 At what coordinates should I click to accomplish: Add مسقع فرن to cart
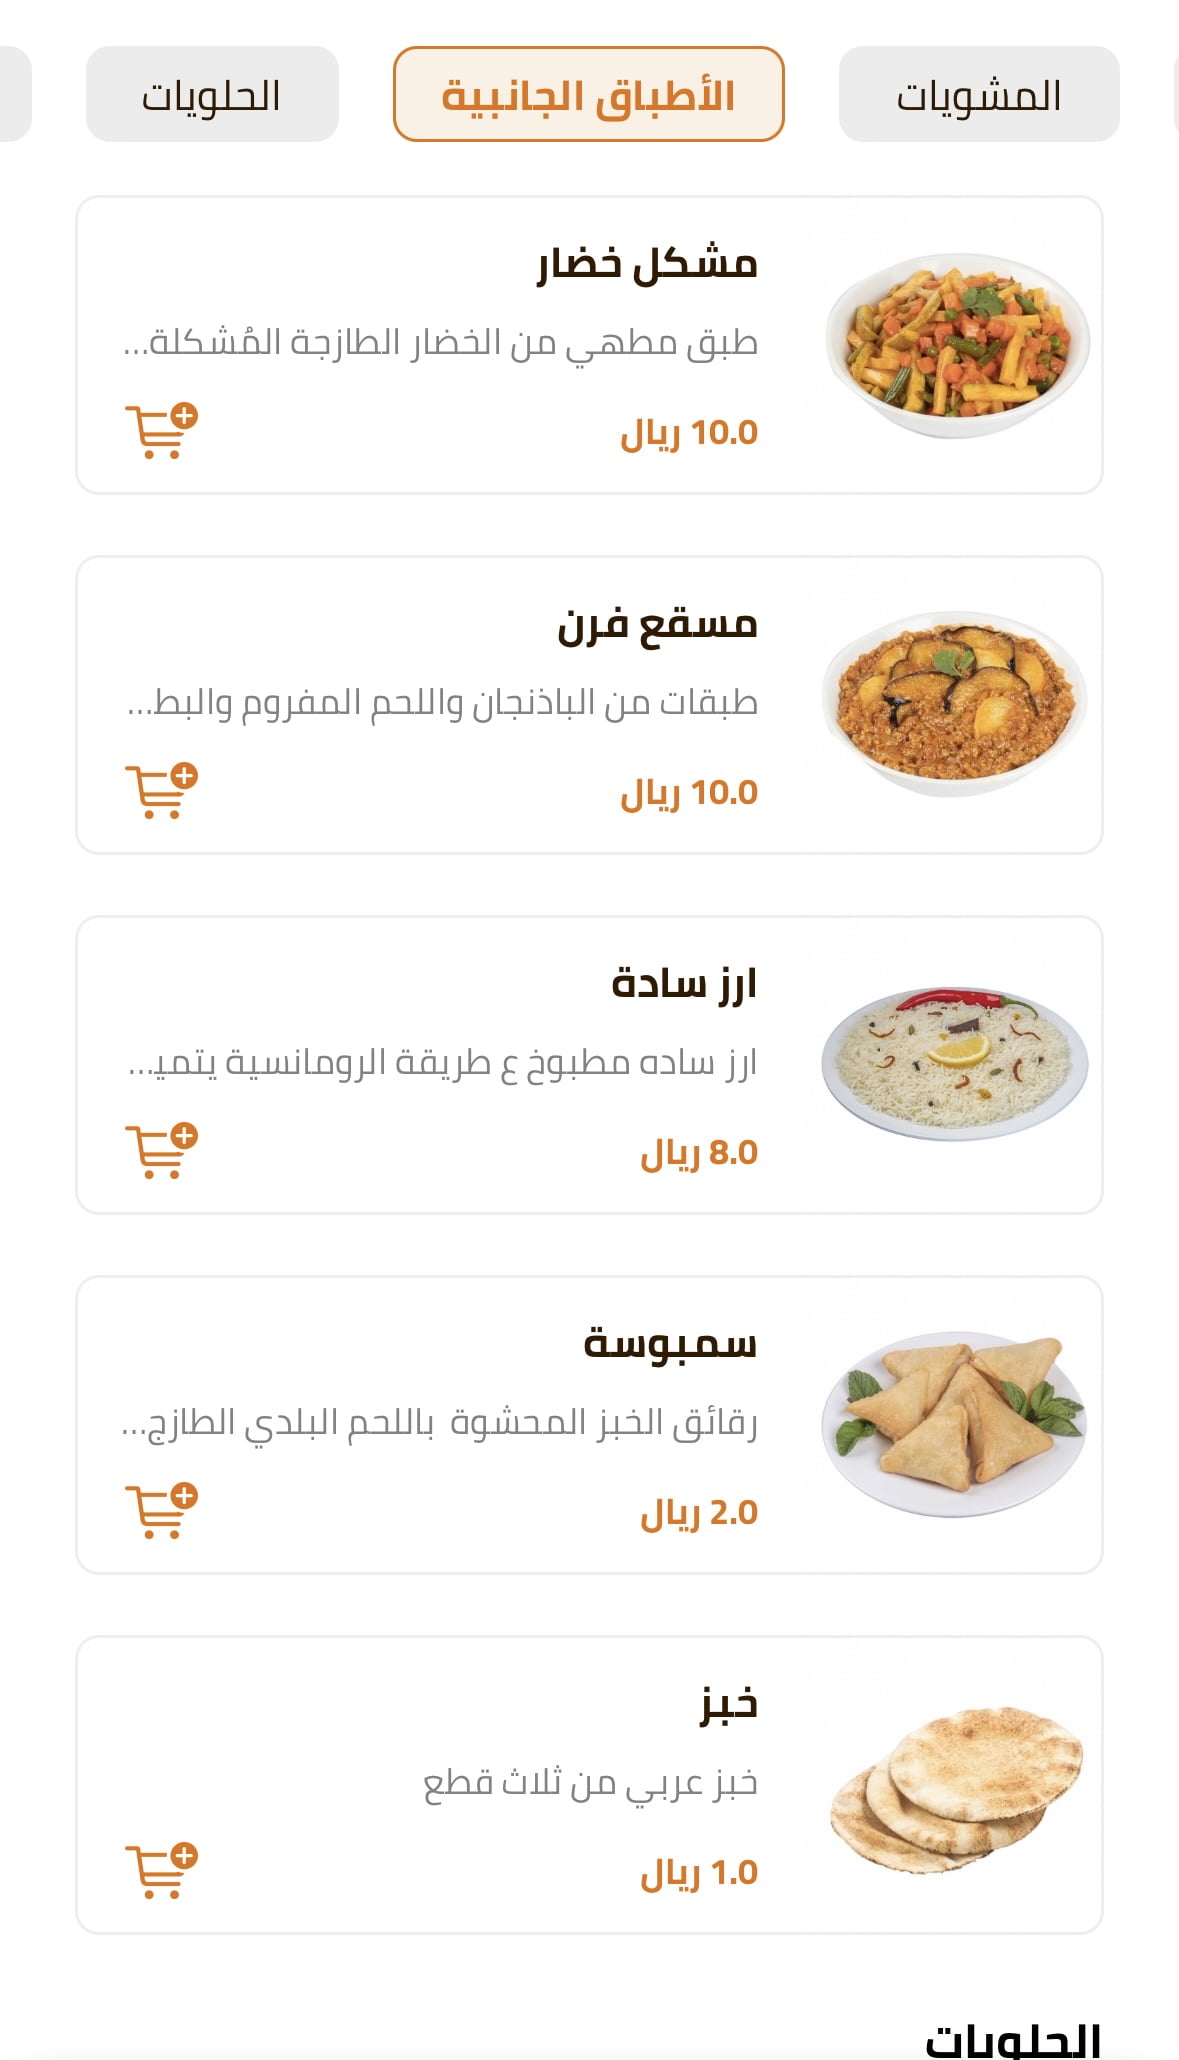pos(161,792)
